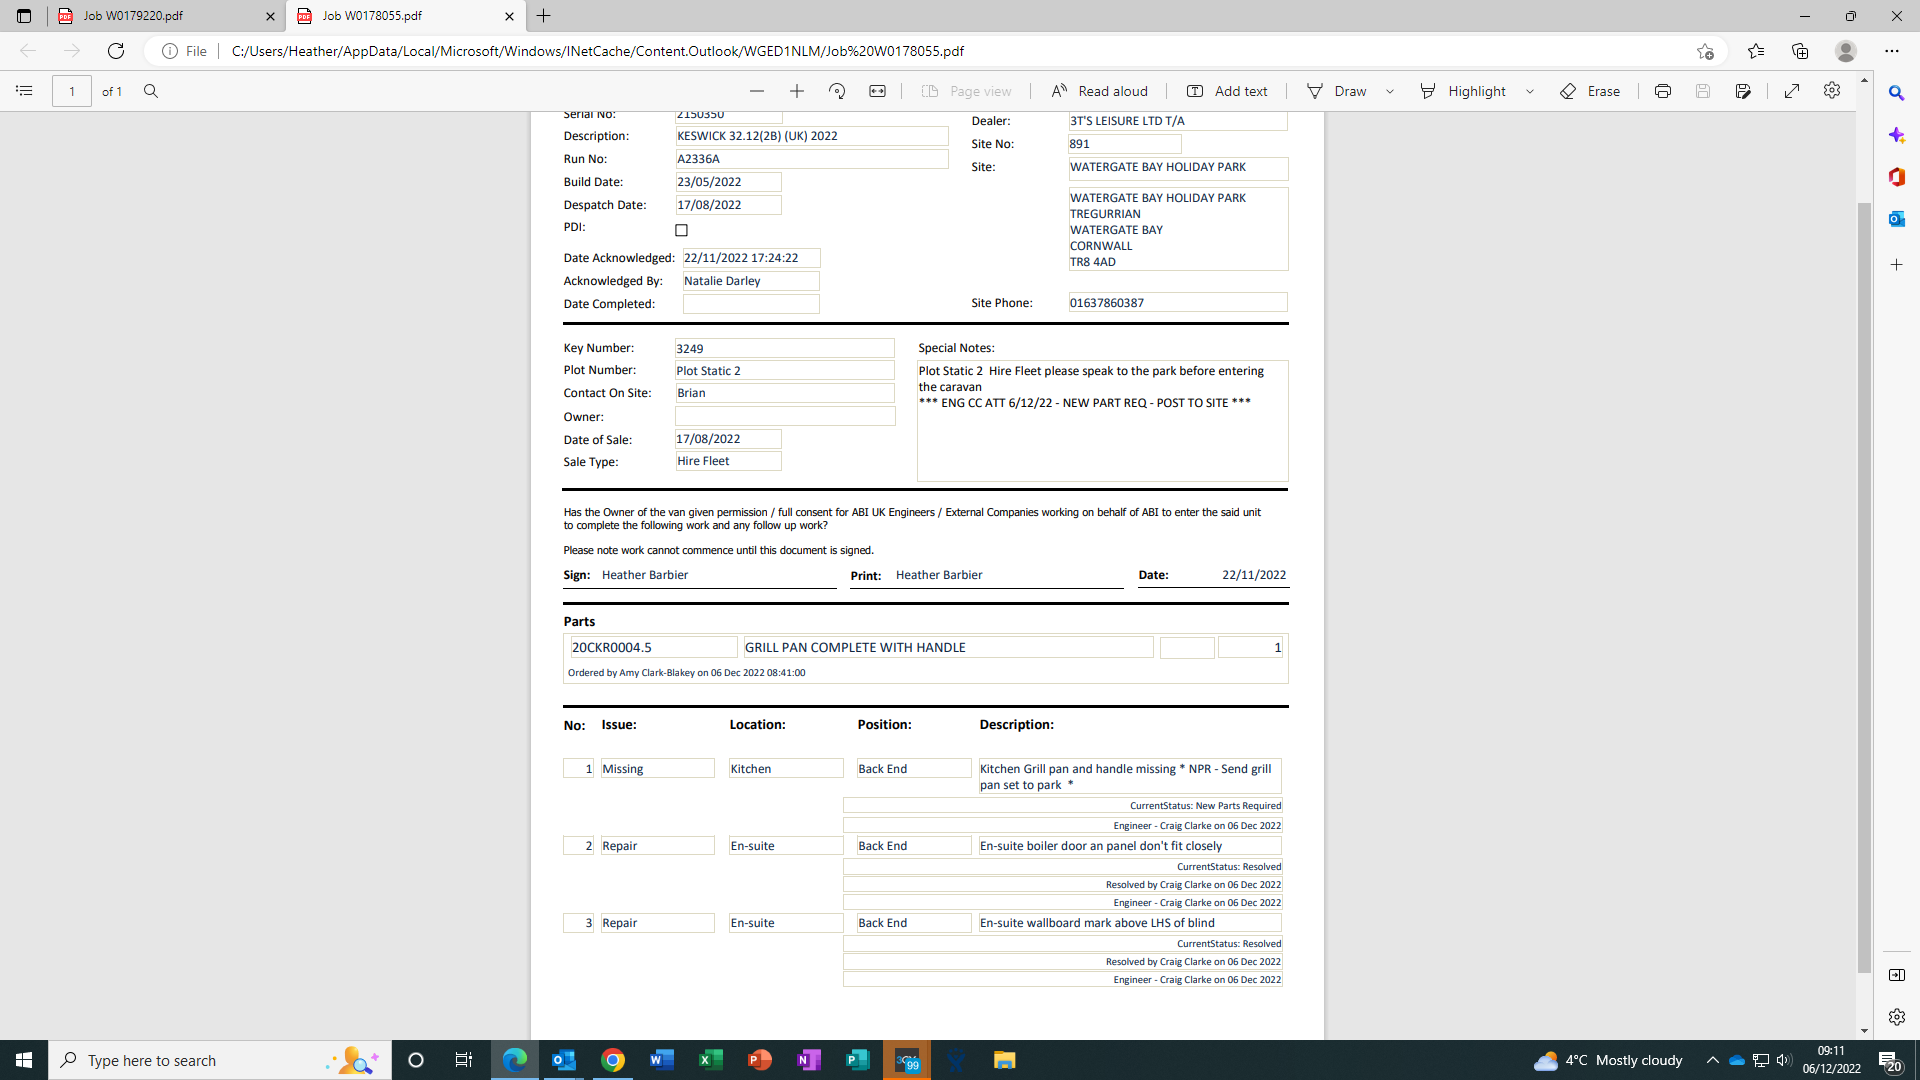The height and width of the screenshot is (1080, 1920).
Task: Click the Print icon in PDF toolbar
Action: point(1662,91)
